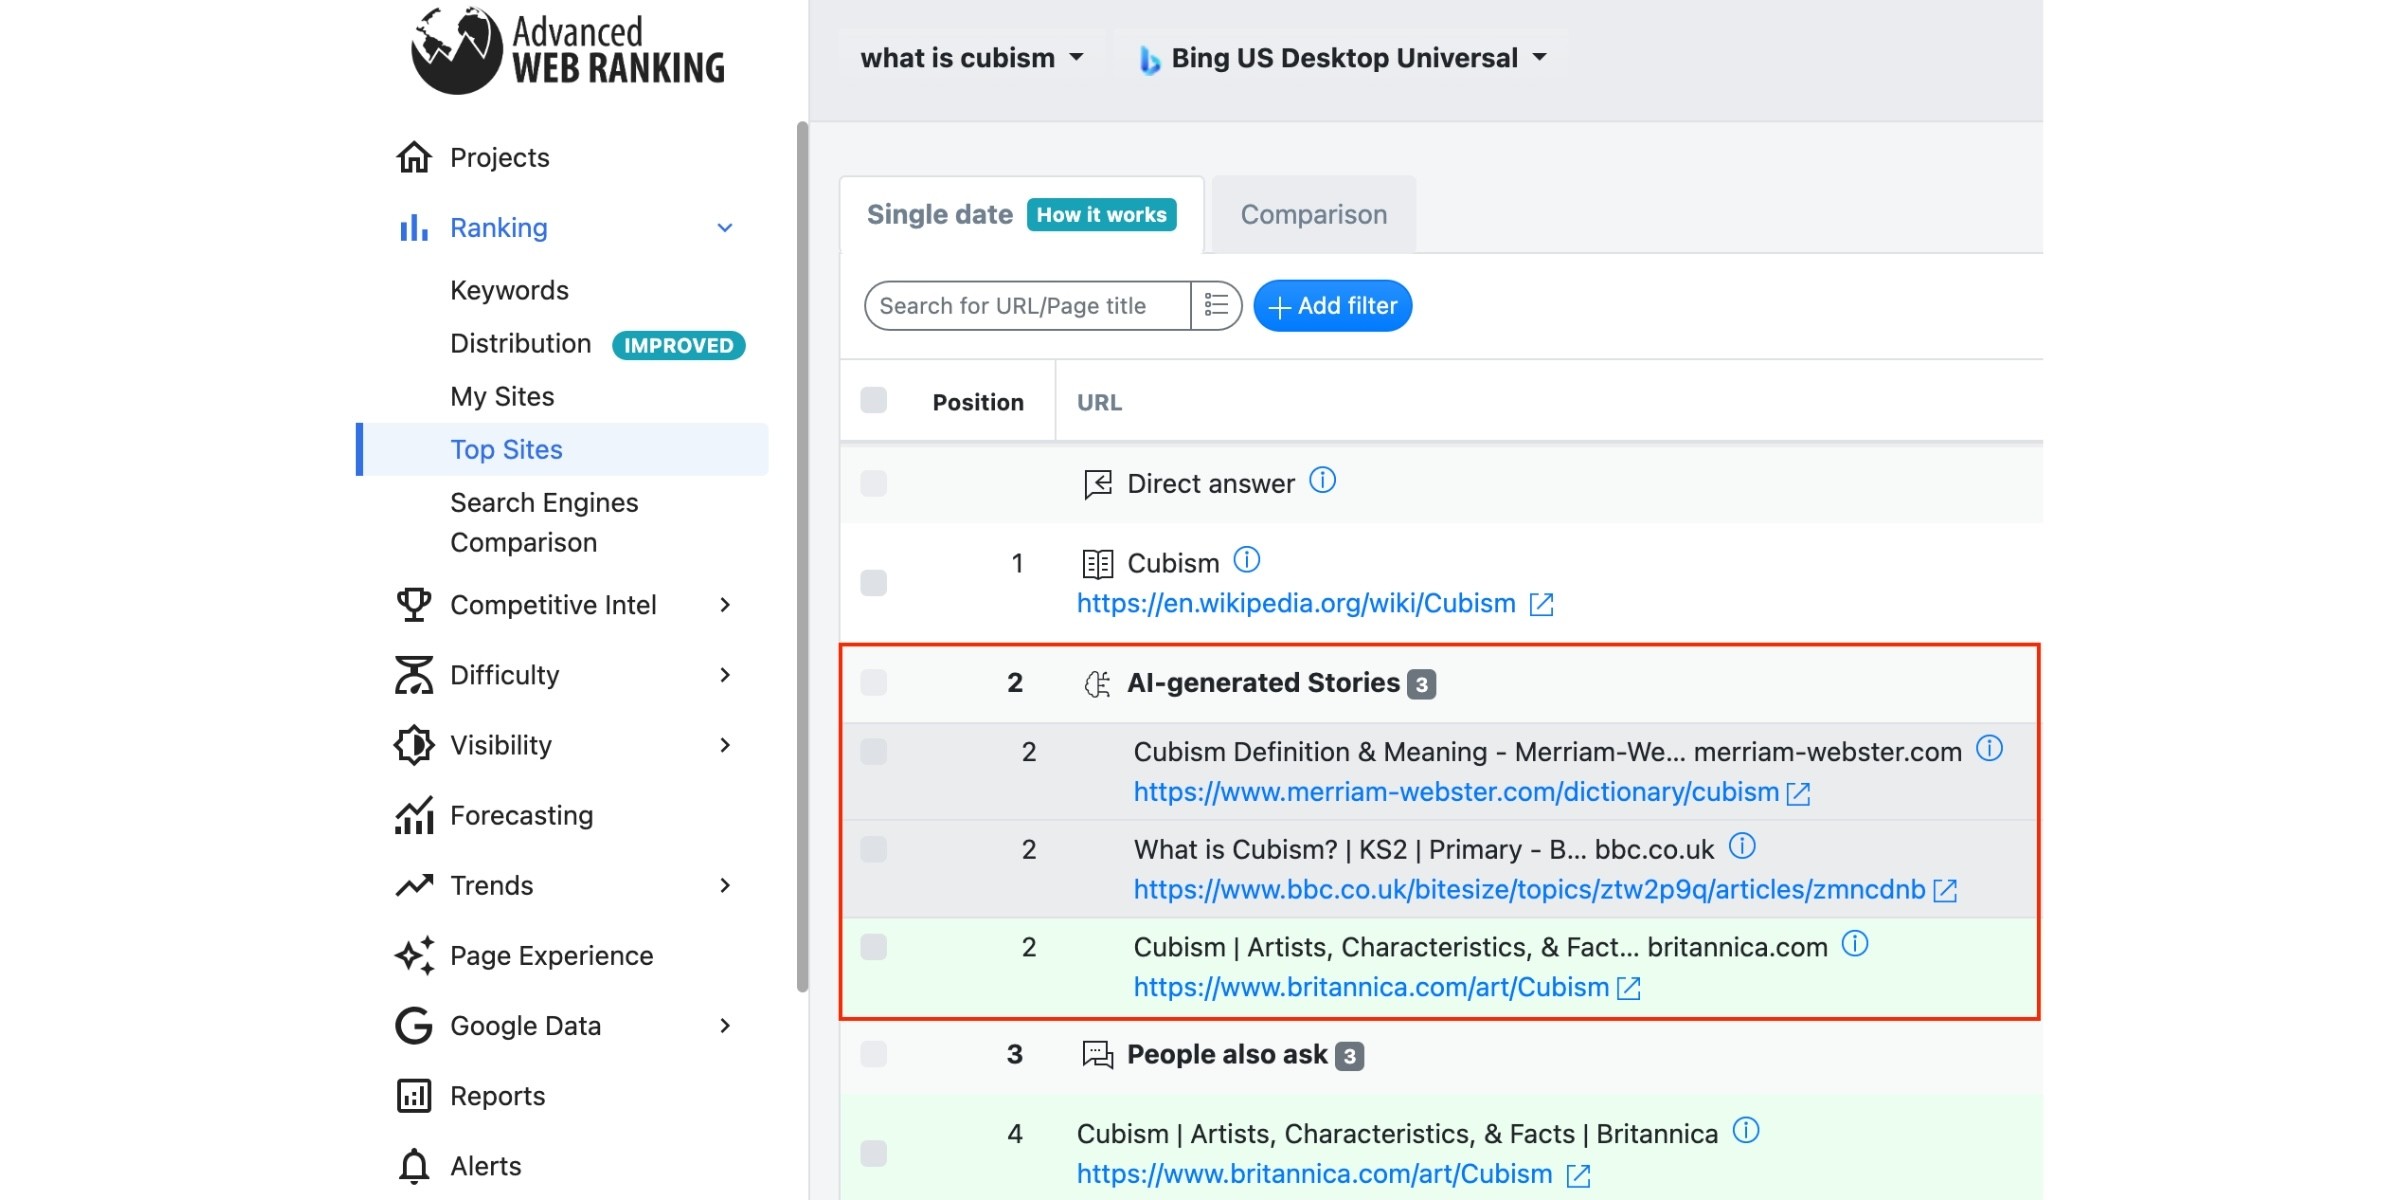
Task: Open external link icon for AI-story Britannica URL
Action: [x=1629, y=988]
